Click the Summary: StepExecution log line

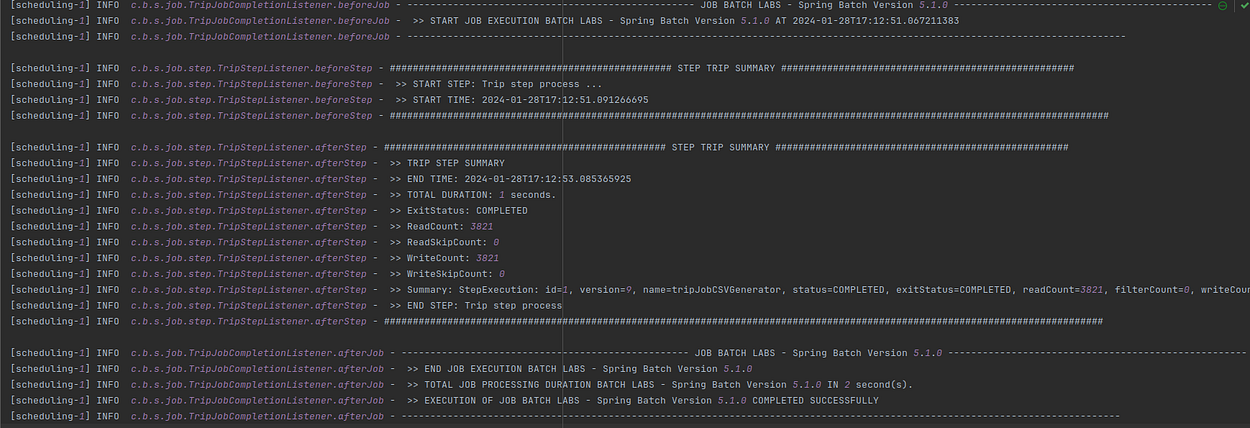(629, 290)
